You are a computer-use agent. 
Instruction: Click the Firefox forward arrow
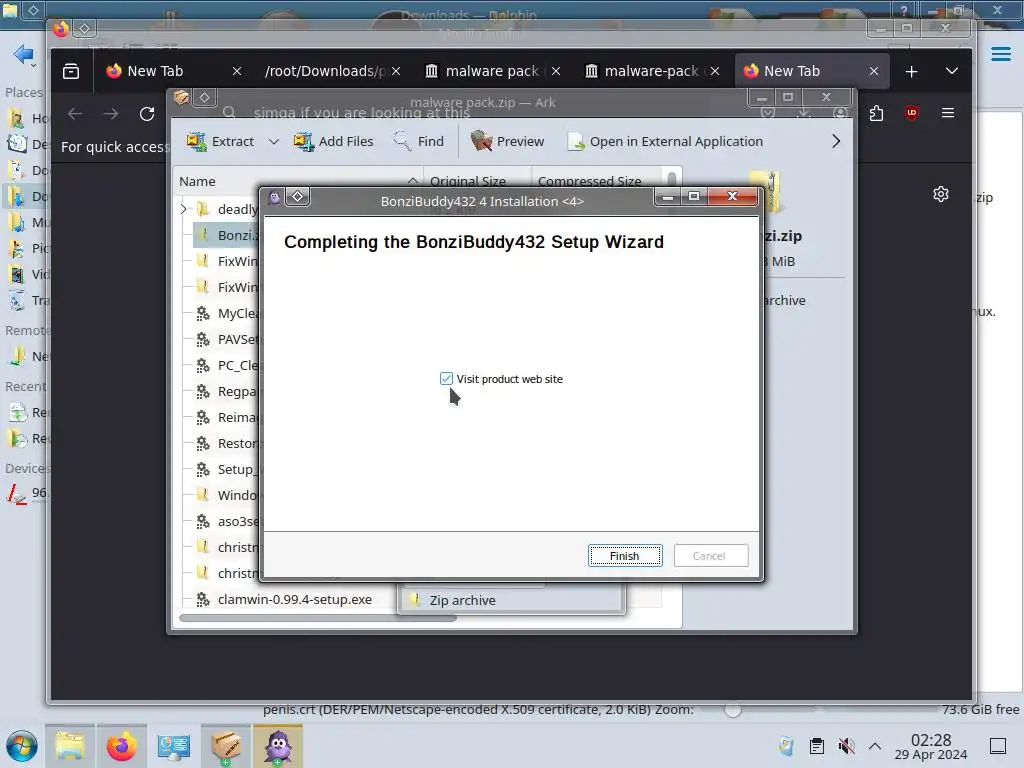(111, 114)
